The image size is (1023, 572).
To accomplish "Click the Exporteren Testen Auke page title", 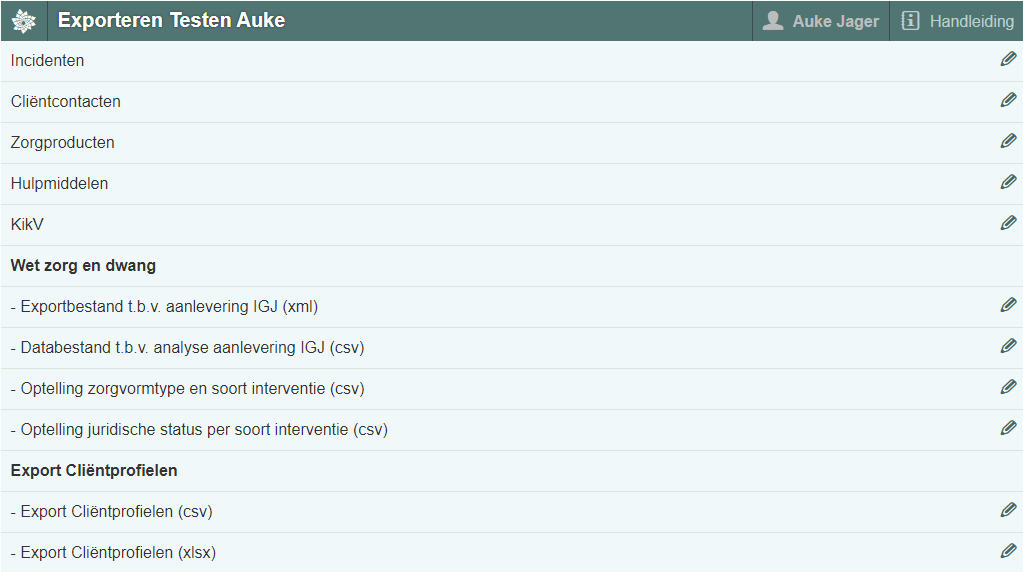I will (171, 21).
